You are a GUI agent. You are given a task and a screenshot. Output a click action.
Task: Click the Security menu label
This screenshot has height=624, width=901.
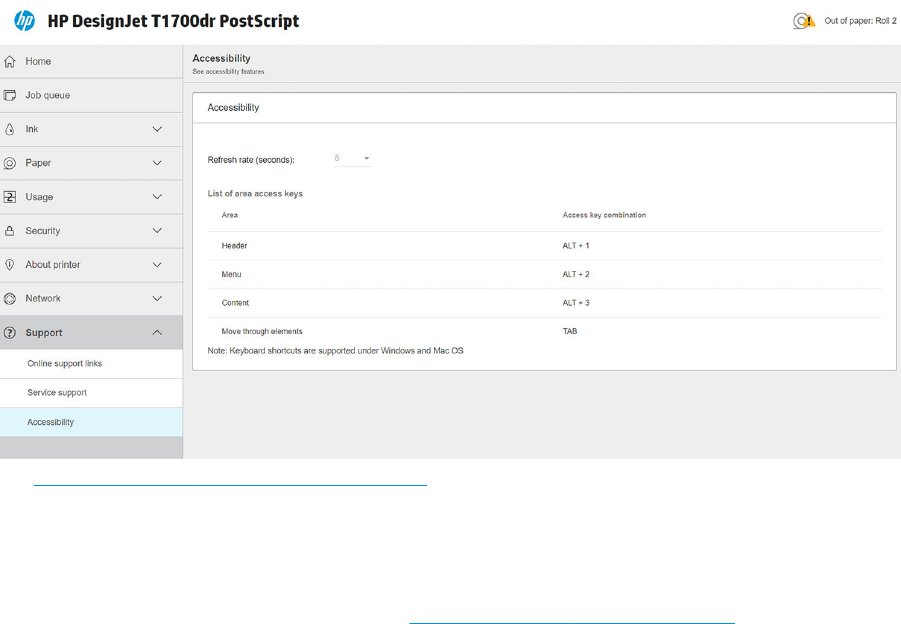point(43,231)
